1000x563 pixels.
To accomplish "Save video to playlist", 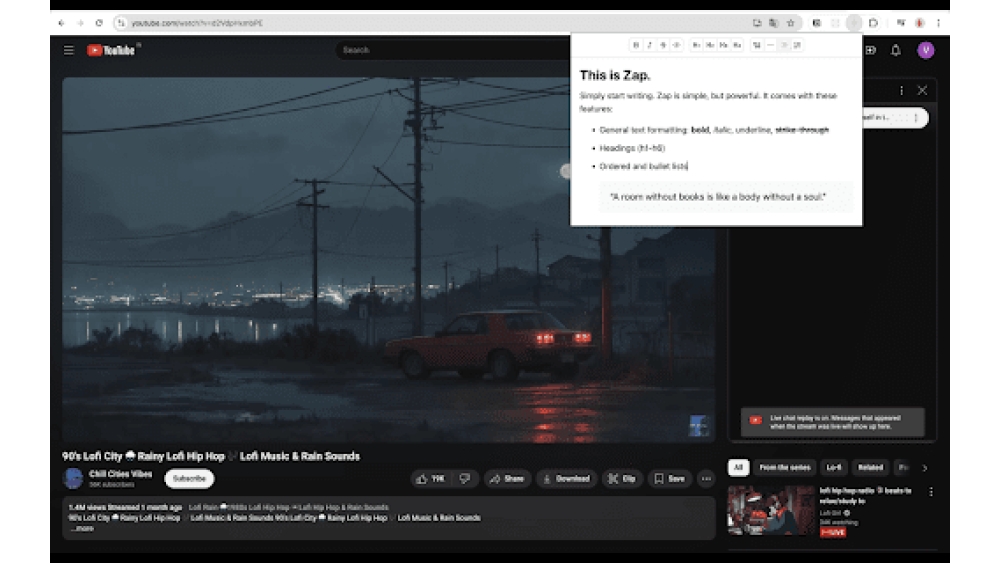I will click(x=670, y=479).
